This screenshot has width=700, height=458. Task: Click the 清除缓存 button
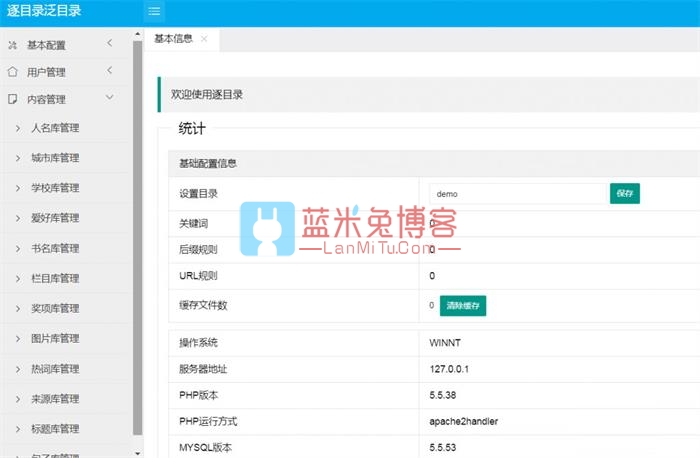463,306
